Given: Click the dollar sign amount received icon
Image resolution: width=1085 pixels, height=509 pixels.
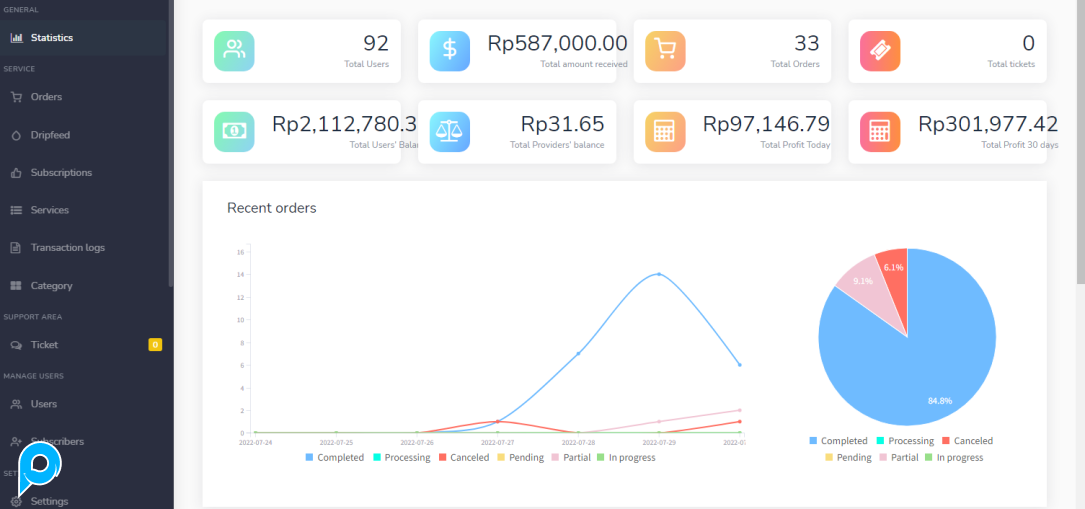Looking at the screenshot, I should coord(450,51).
